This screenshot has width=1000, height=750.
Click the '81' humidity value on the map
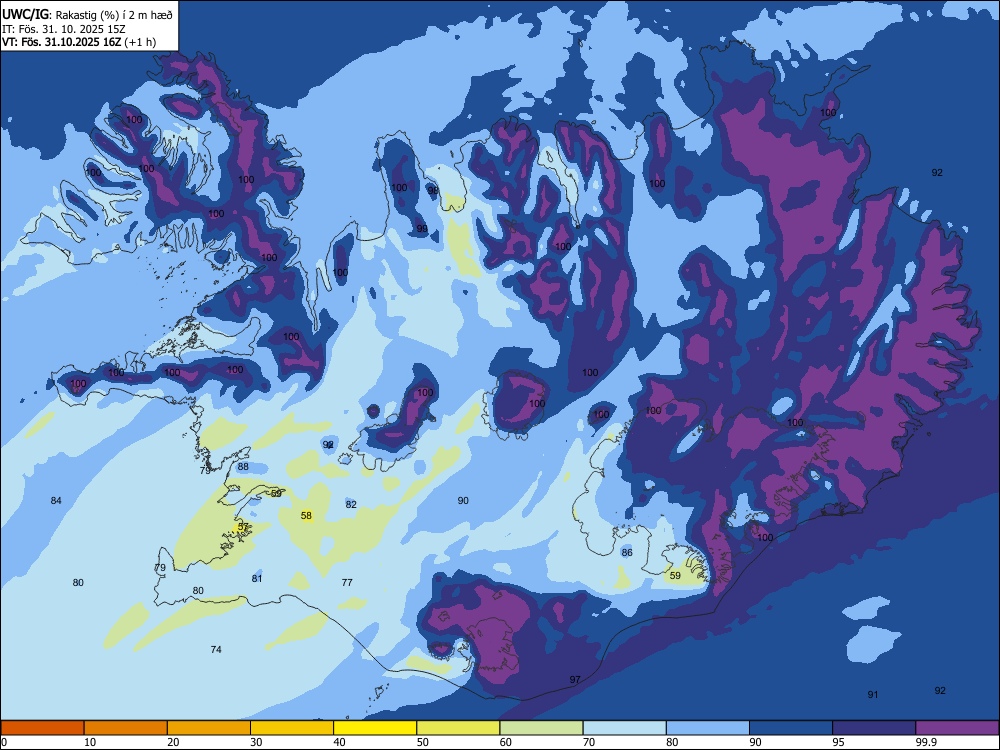coord(257,578)
